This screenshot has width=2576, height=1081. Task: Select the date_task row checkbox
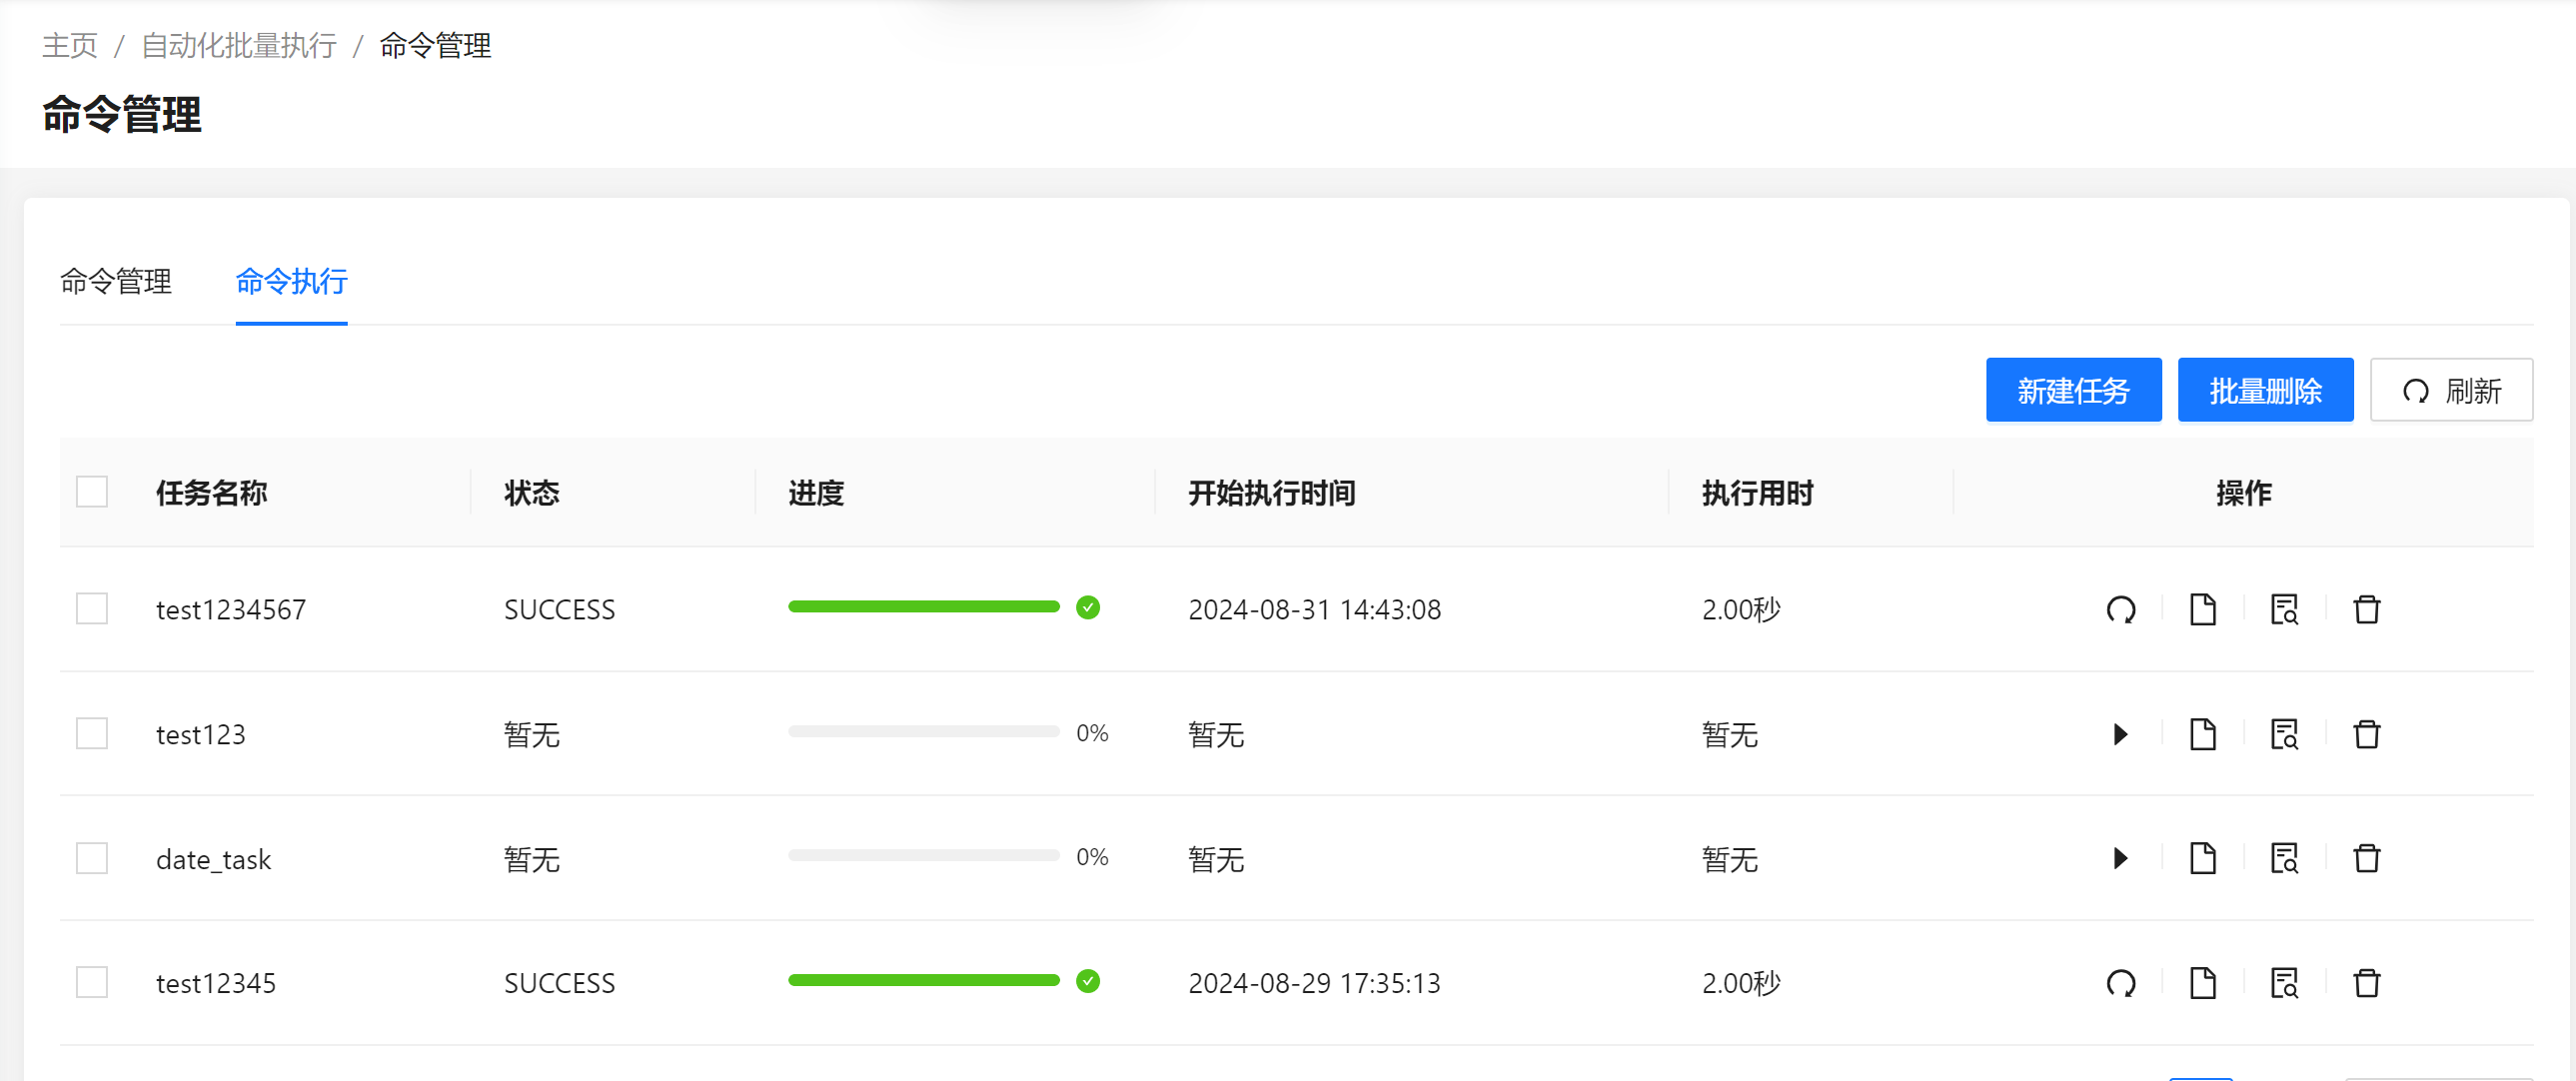click(92, 858)
